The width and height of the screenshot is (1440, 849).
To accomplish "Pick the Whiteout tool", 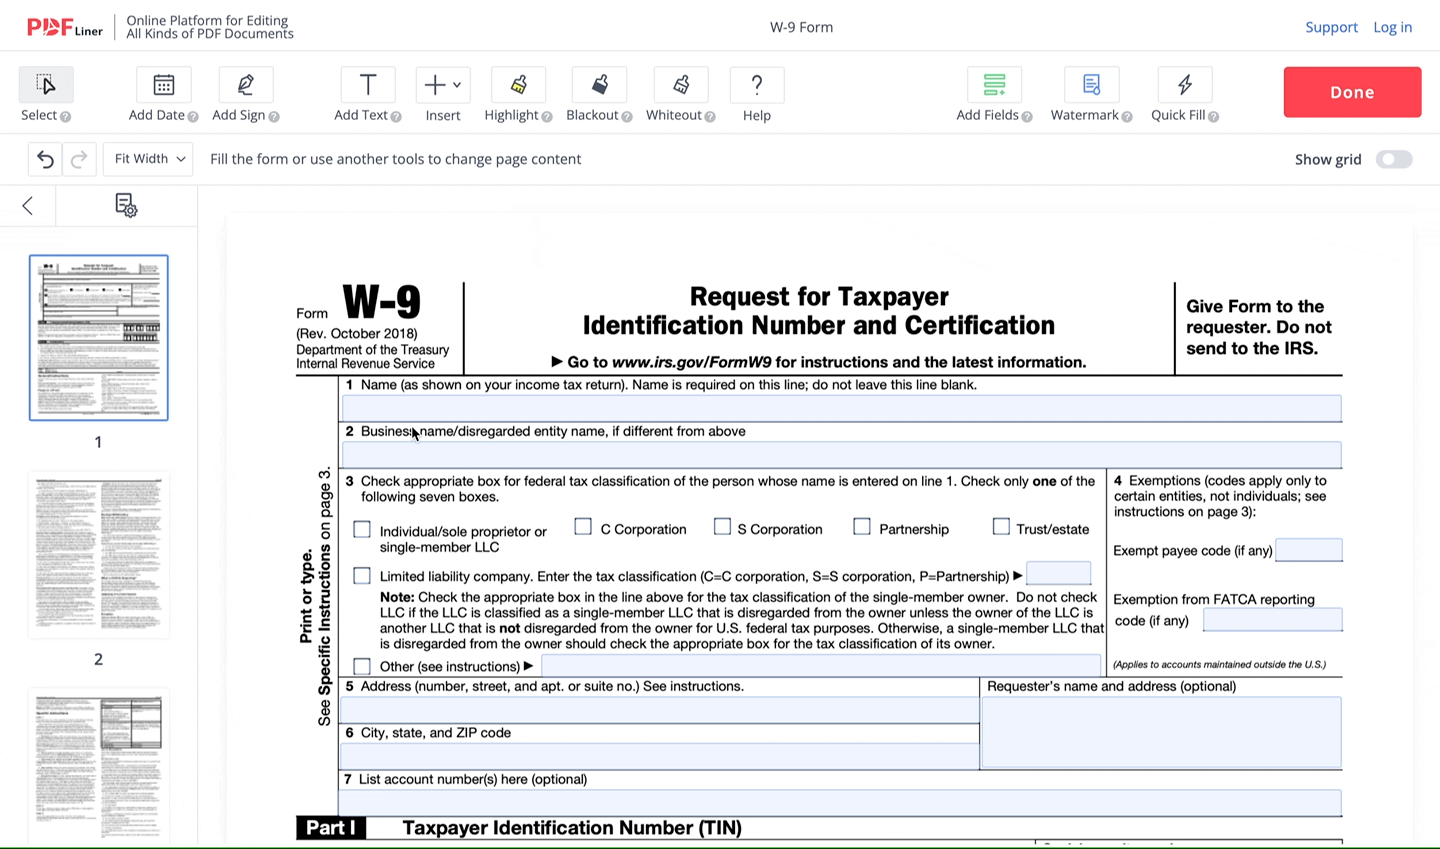I will tap(680, 95).
